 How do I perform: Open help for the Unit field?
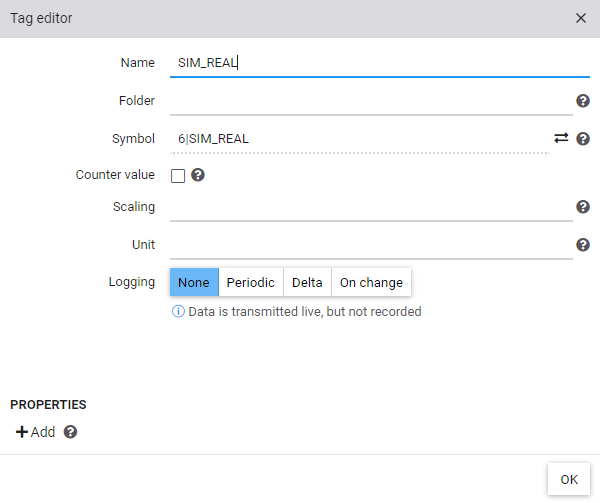pyautogui.click(x=583, y=245)
